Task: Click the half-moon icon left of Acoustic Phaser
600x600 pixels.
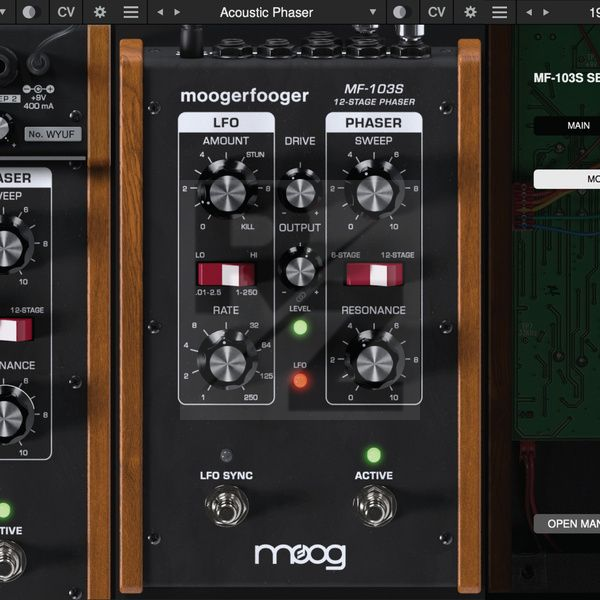Action: coord(29,12)
